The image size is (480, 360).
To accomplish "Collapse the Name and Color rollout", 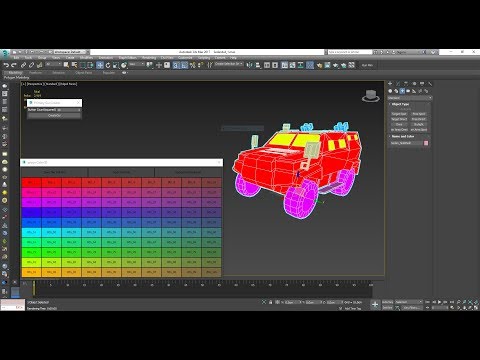I will tap(402, 137).
